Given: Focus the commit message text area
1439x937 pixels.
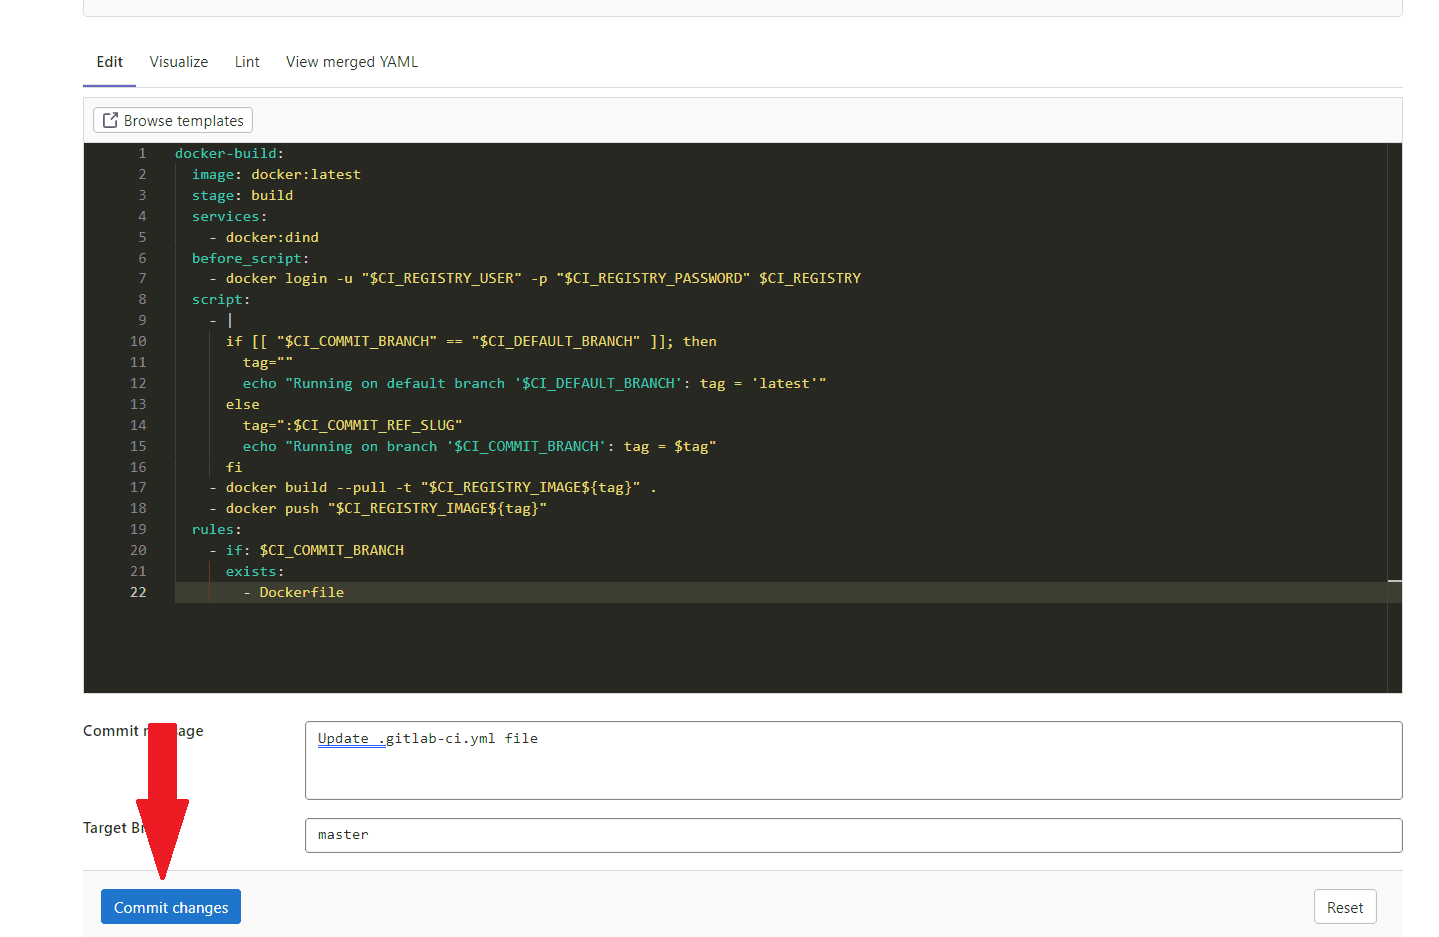Looking at the screenshot, I should pyautogui.click(x=853, y=760).
